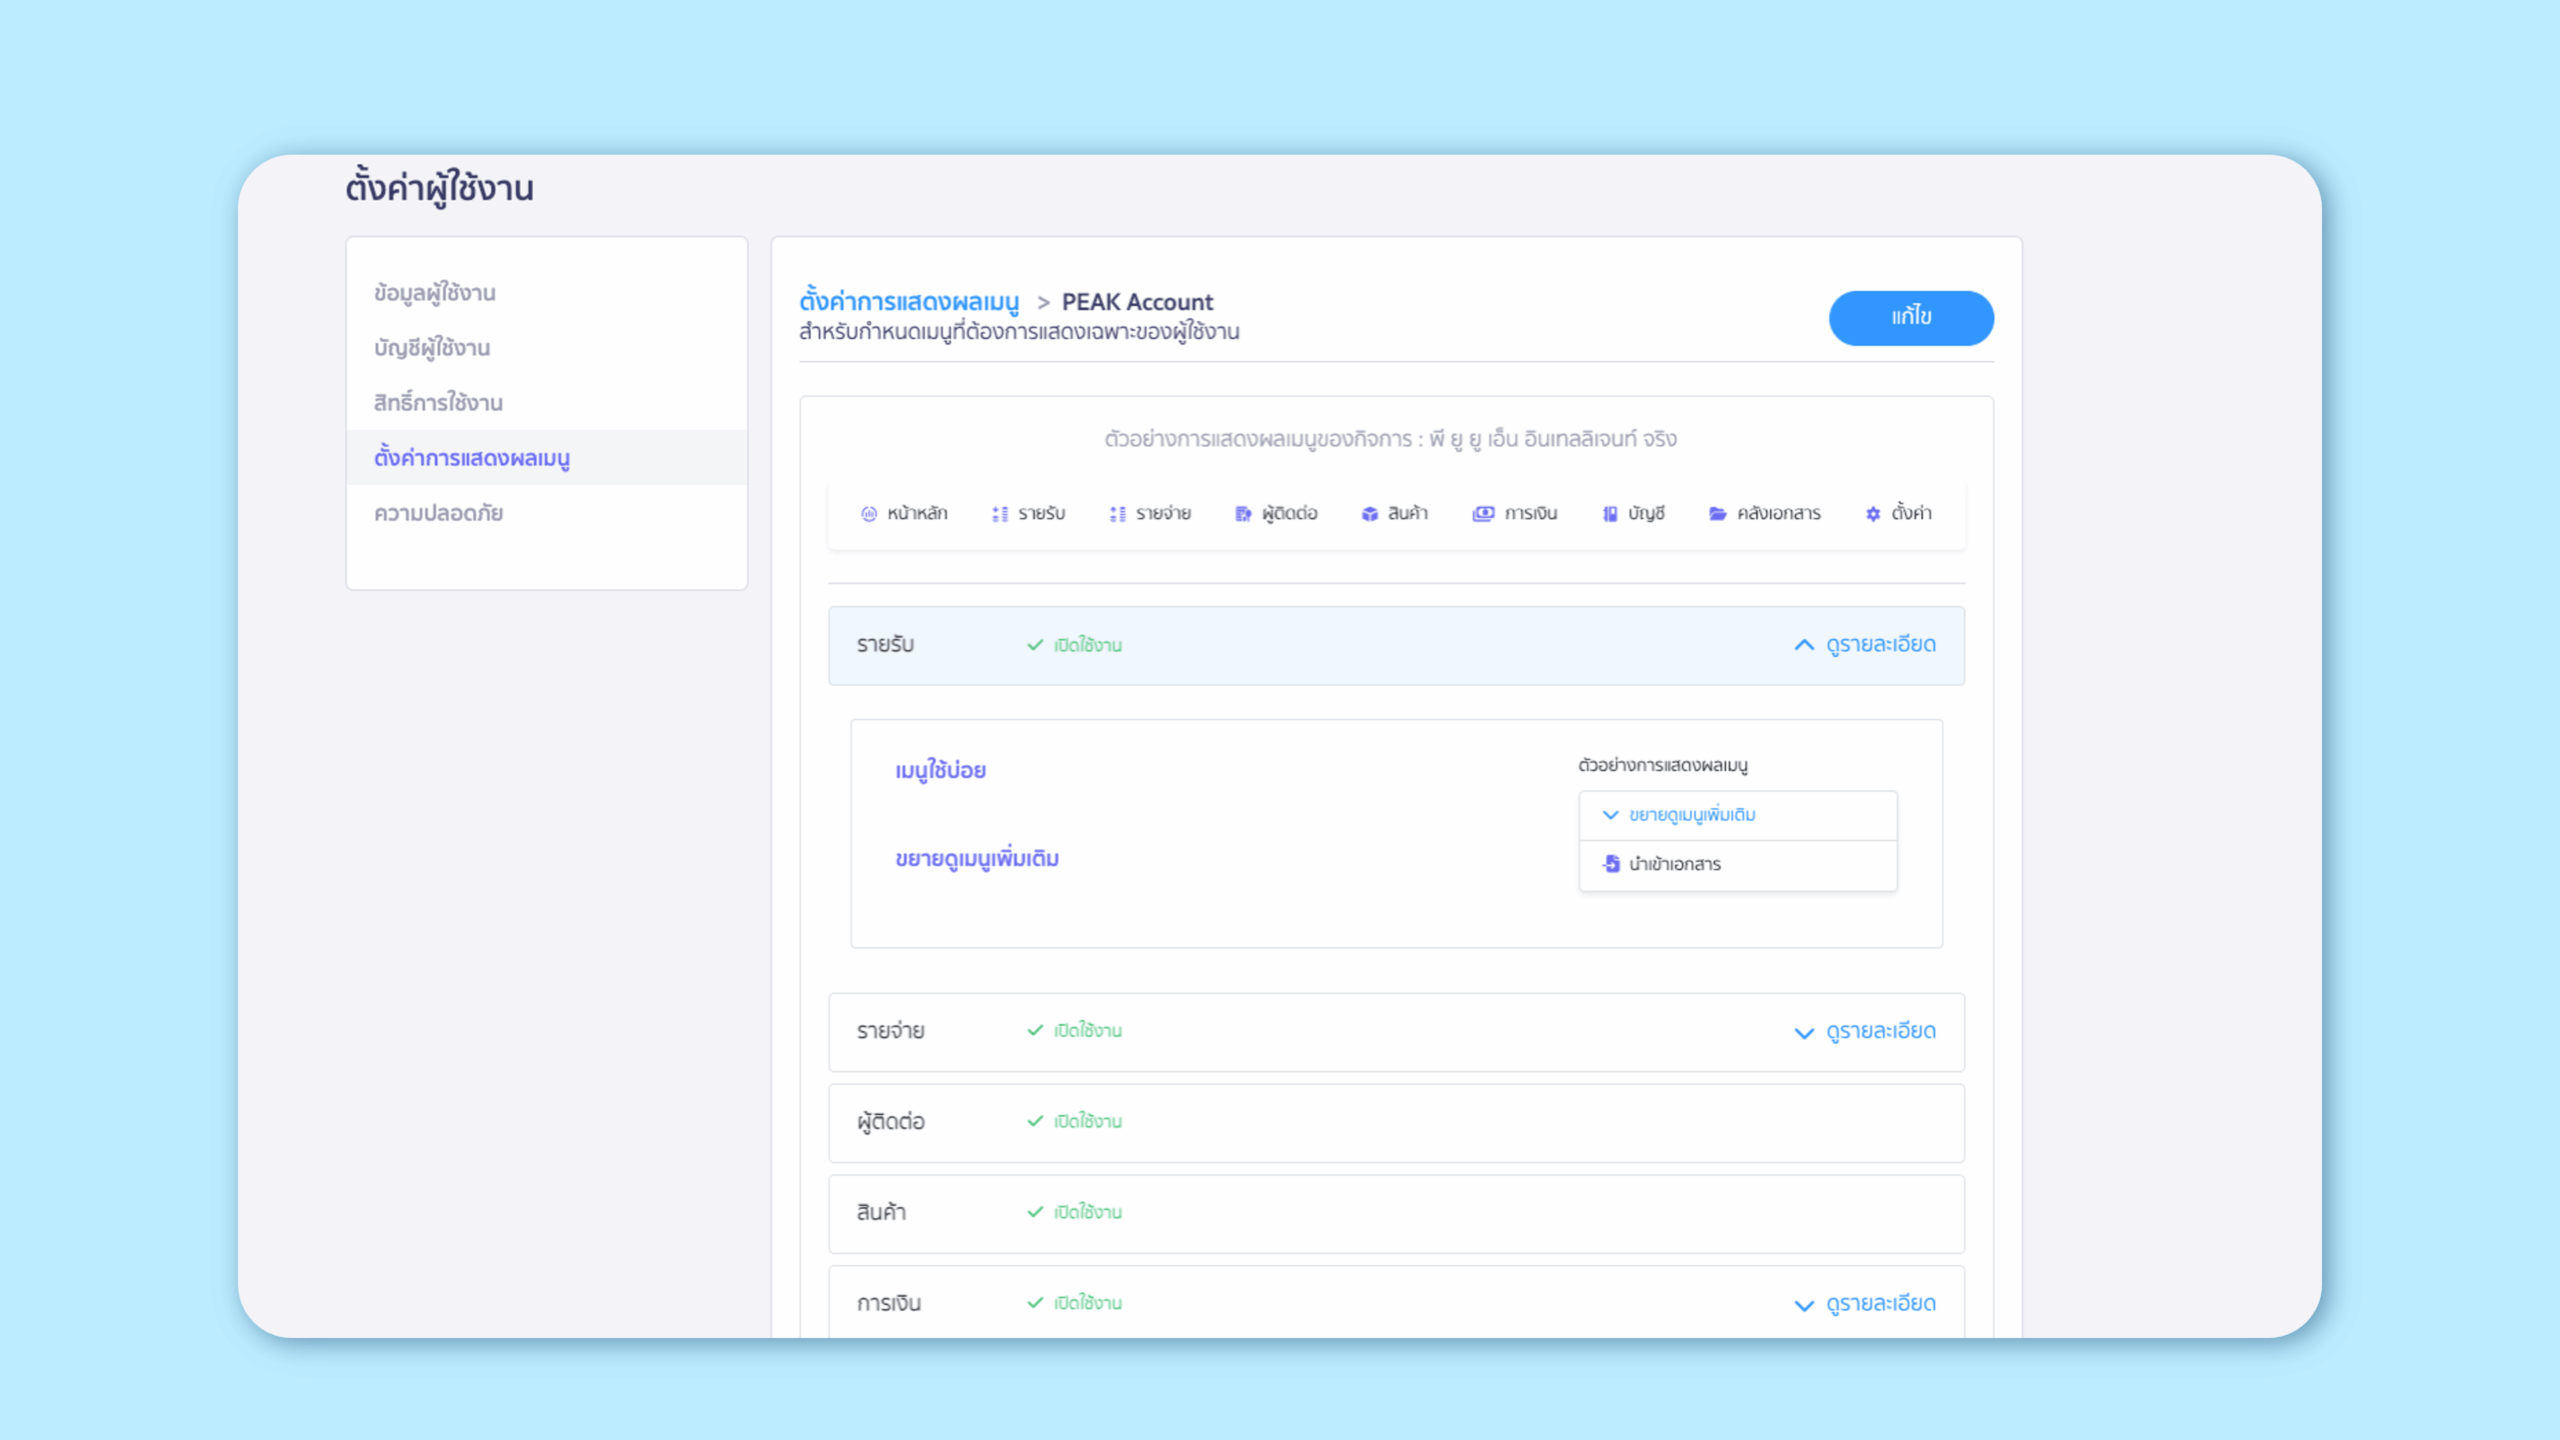The width and height of the screenshot is (2560, 1440).
Task: Click the นำเข้าเอกสาร import document icon
Action: (1611, 863)
